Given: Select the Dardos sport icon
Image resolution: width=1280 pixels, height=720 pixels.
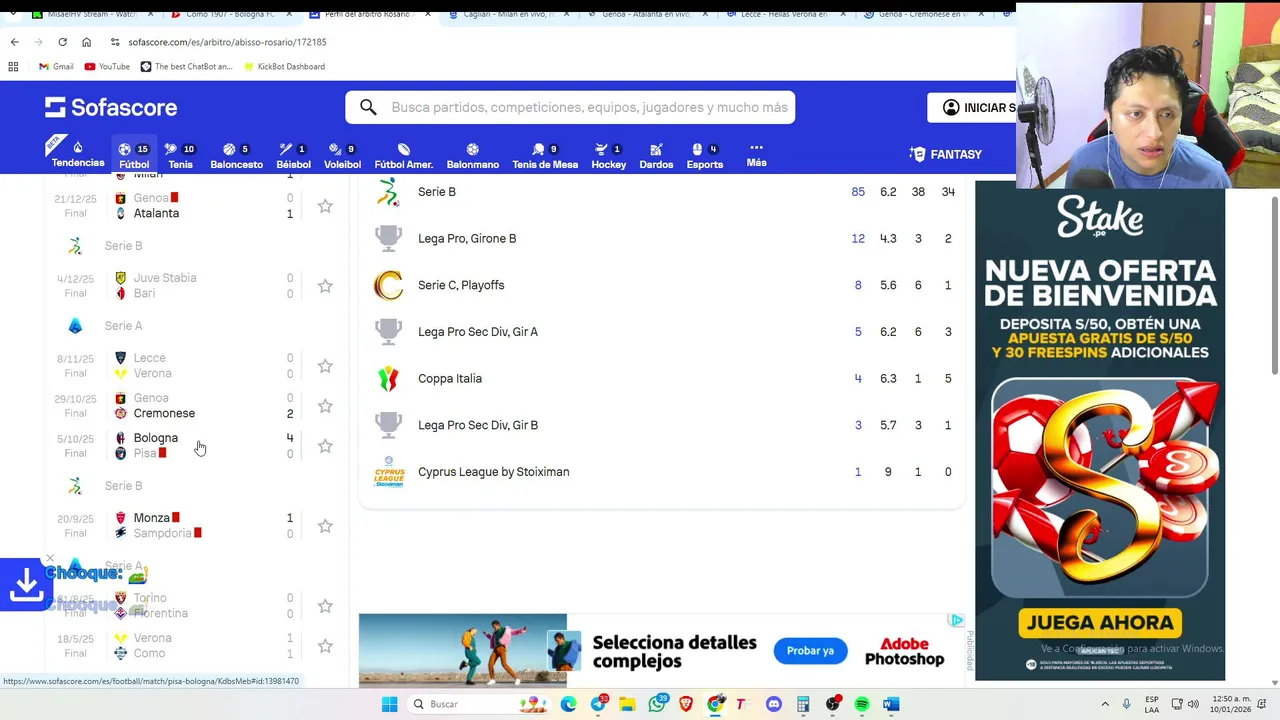Looking at the screenshot, I should point(656,155).
